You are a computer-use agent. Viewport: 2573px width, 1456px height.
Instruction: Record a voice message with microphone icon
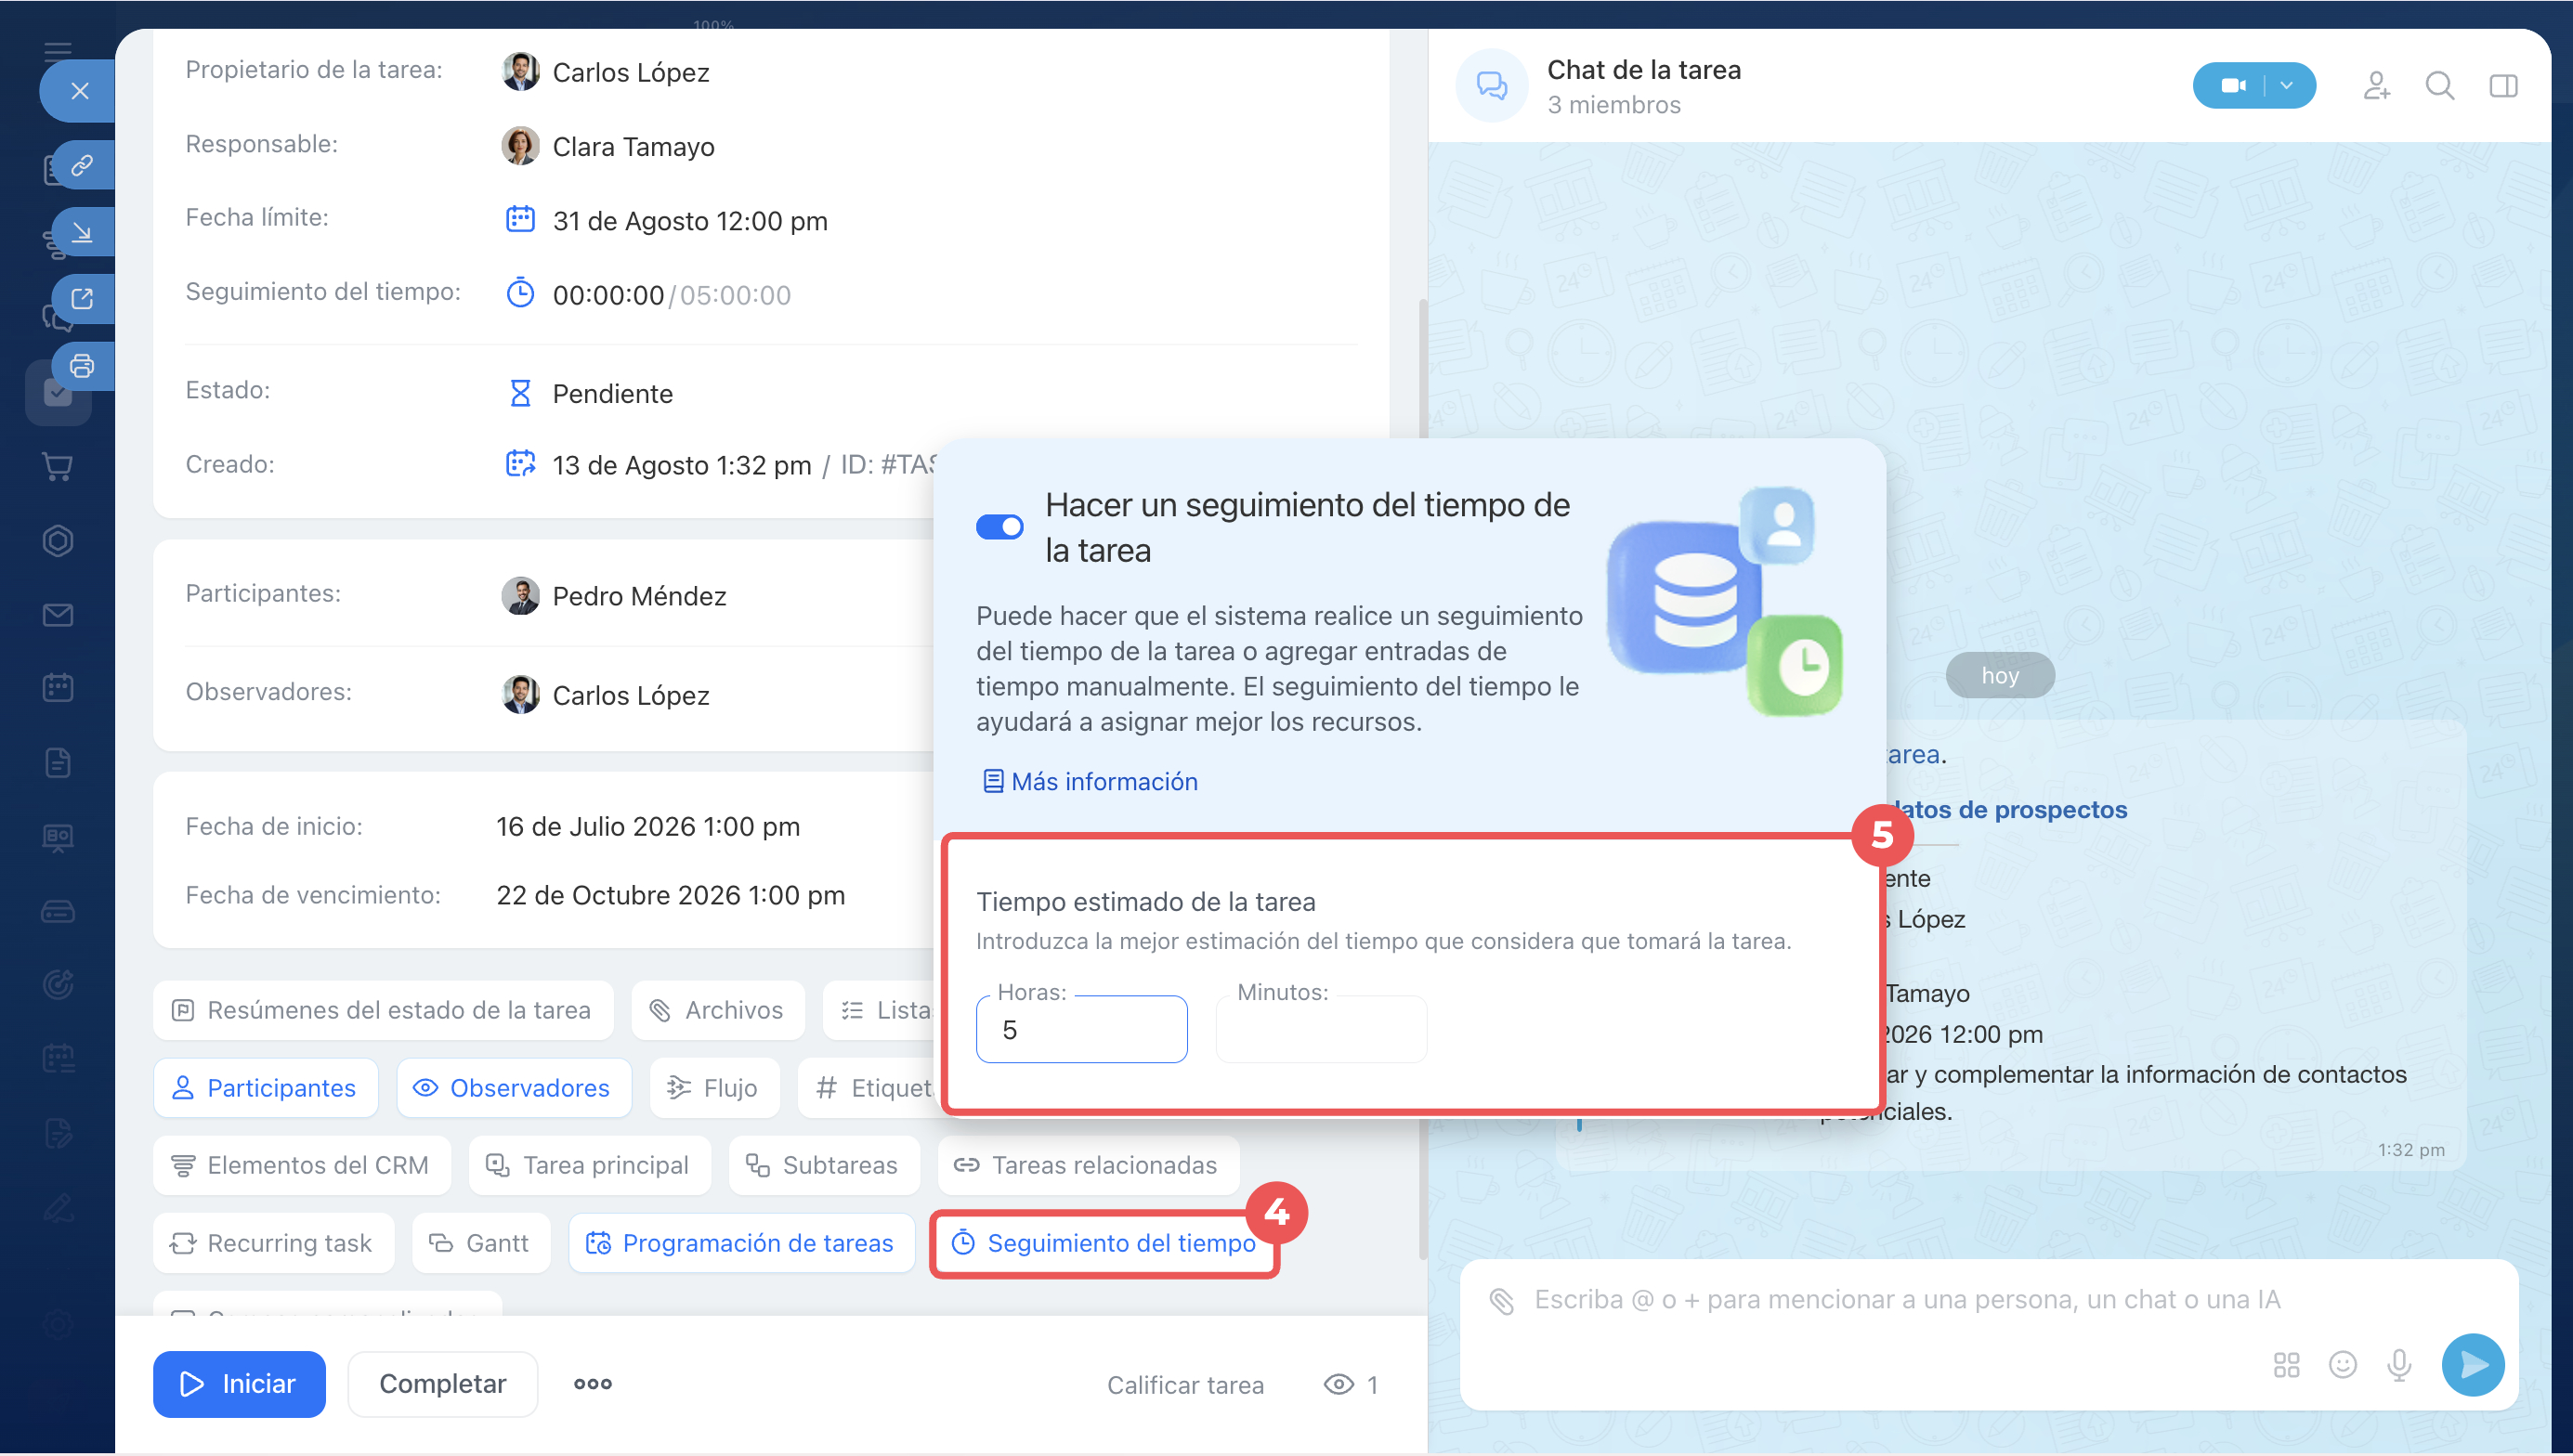pyautogui.click(x=2399, y=1365)
